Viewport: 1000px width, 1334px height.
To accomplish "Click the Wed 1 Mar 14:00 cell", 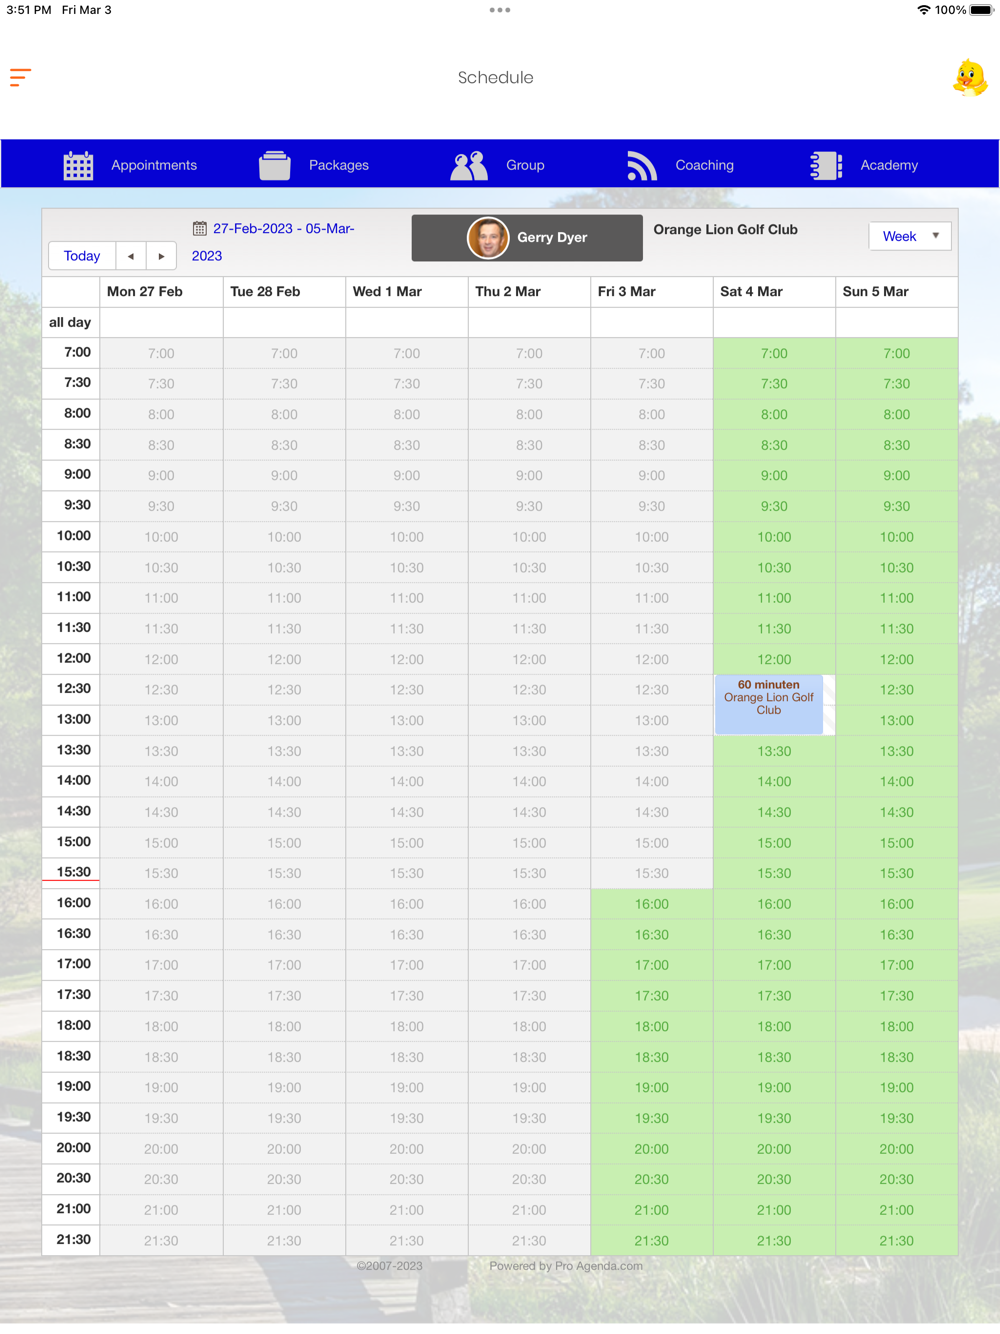I will 406,782.
